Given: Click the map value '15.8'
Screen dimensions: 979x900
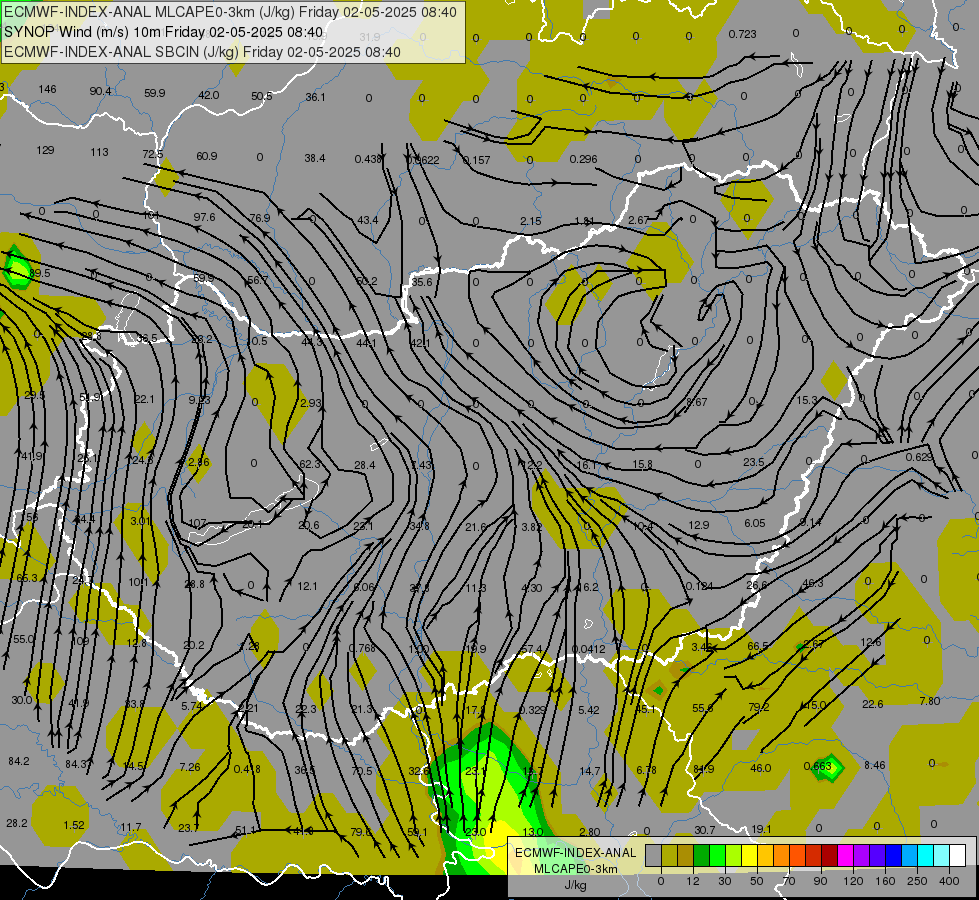Looking at the screenshot, I should click(x=642, y=465).
